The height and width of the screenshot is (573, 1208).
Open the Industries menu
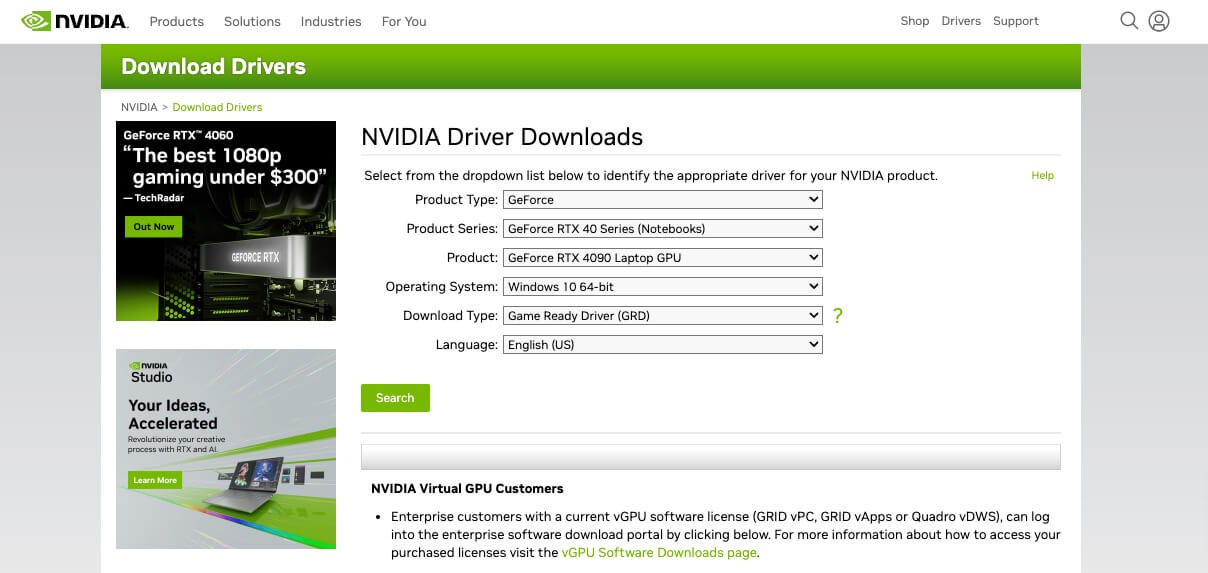coord(331,21)
